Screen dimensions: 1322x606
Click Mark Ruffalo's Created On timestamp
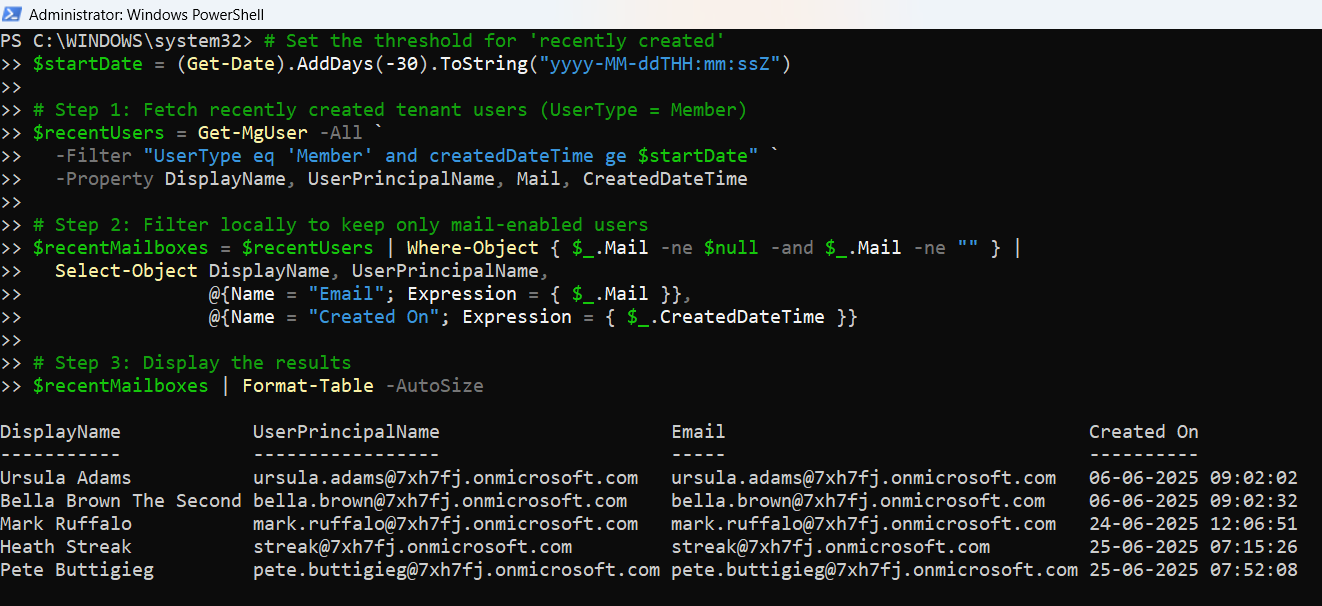pyautogui.click(x=1193, y=524)
